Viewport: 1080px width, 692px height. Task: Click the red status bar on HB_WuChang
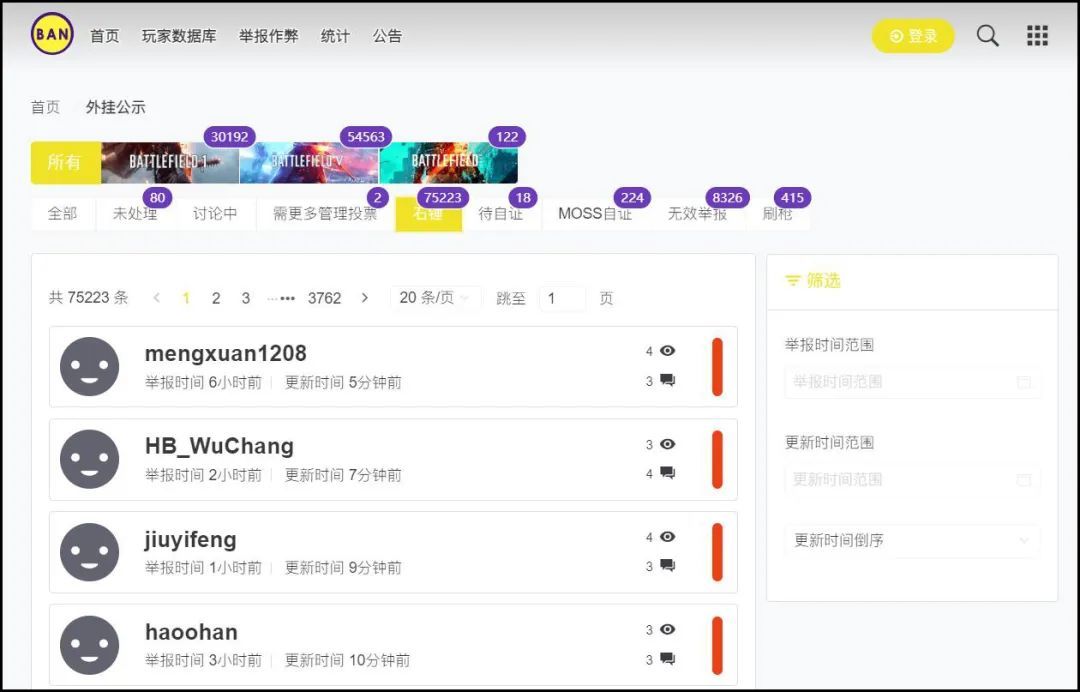click(x=717, y=459)
